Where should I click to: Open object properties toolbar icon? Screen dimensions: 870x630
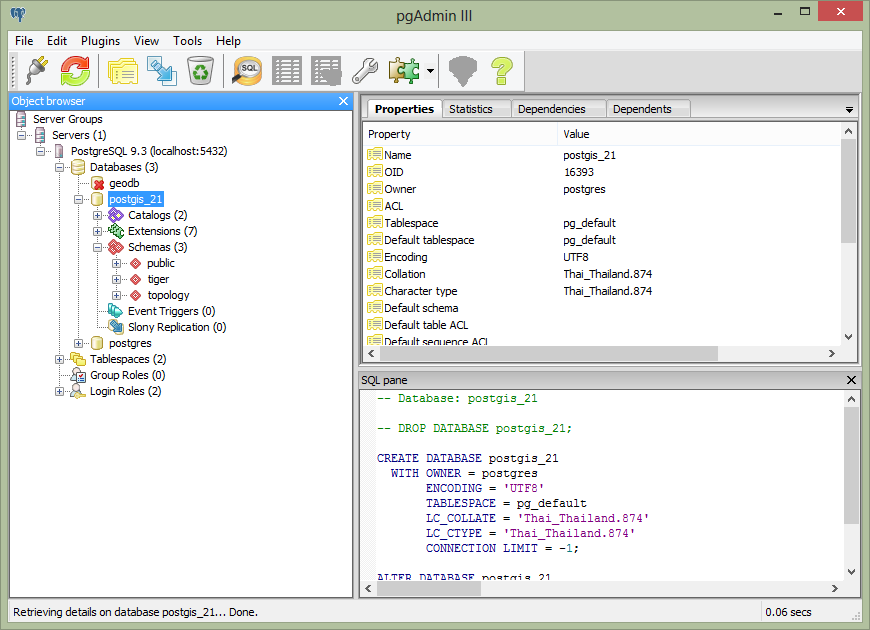pos(123,70)
